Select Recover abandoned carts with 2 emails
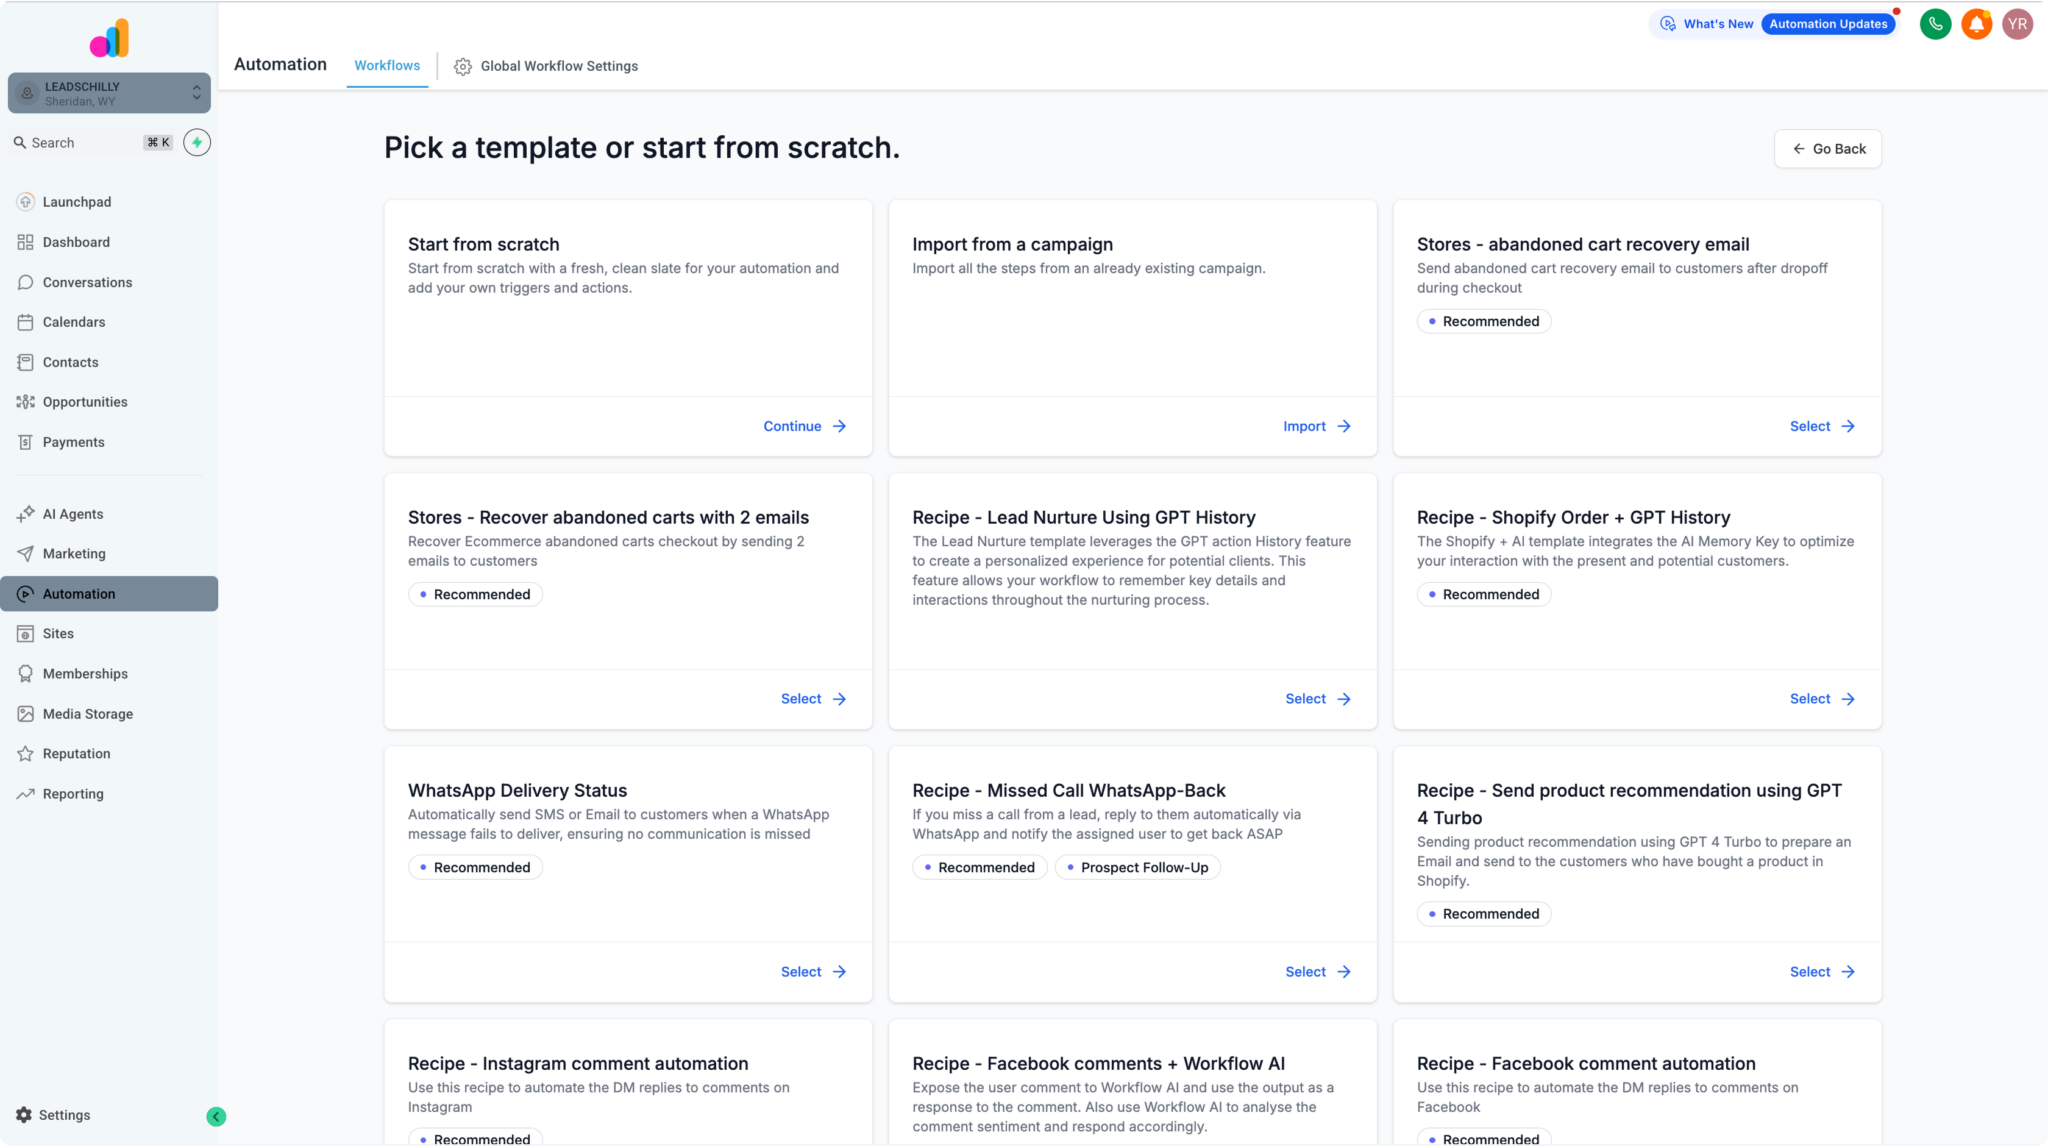Screen dimensions: 2048x1146 pos(813,699)
